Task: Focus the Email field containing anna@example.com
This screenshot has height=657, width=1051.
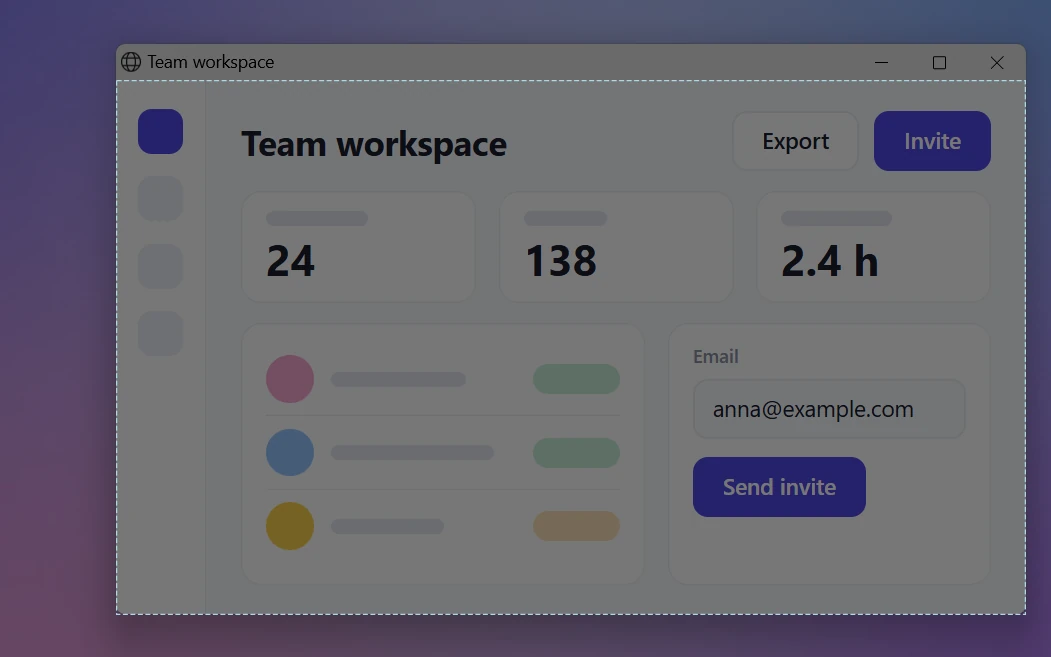Action: click(x=829, y=409)
